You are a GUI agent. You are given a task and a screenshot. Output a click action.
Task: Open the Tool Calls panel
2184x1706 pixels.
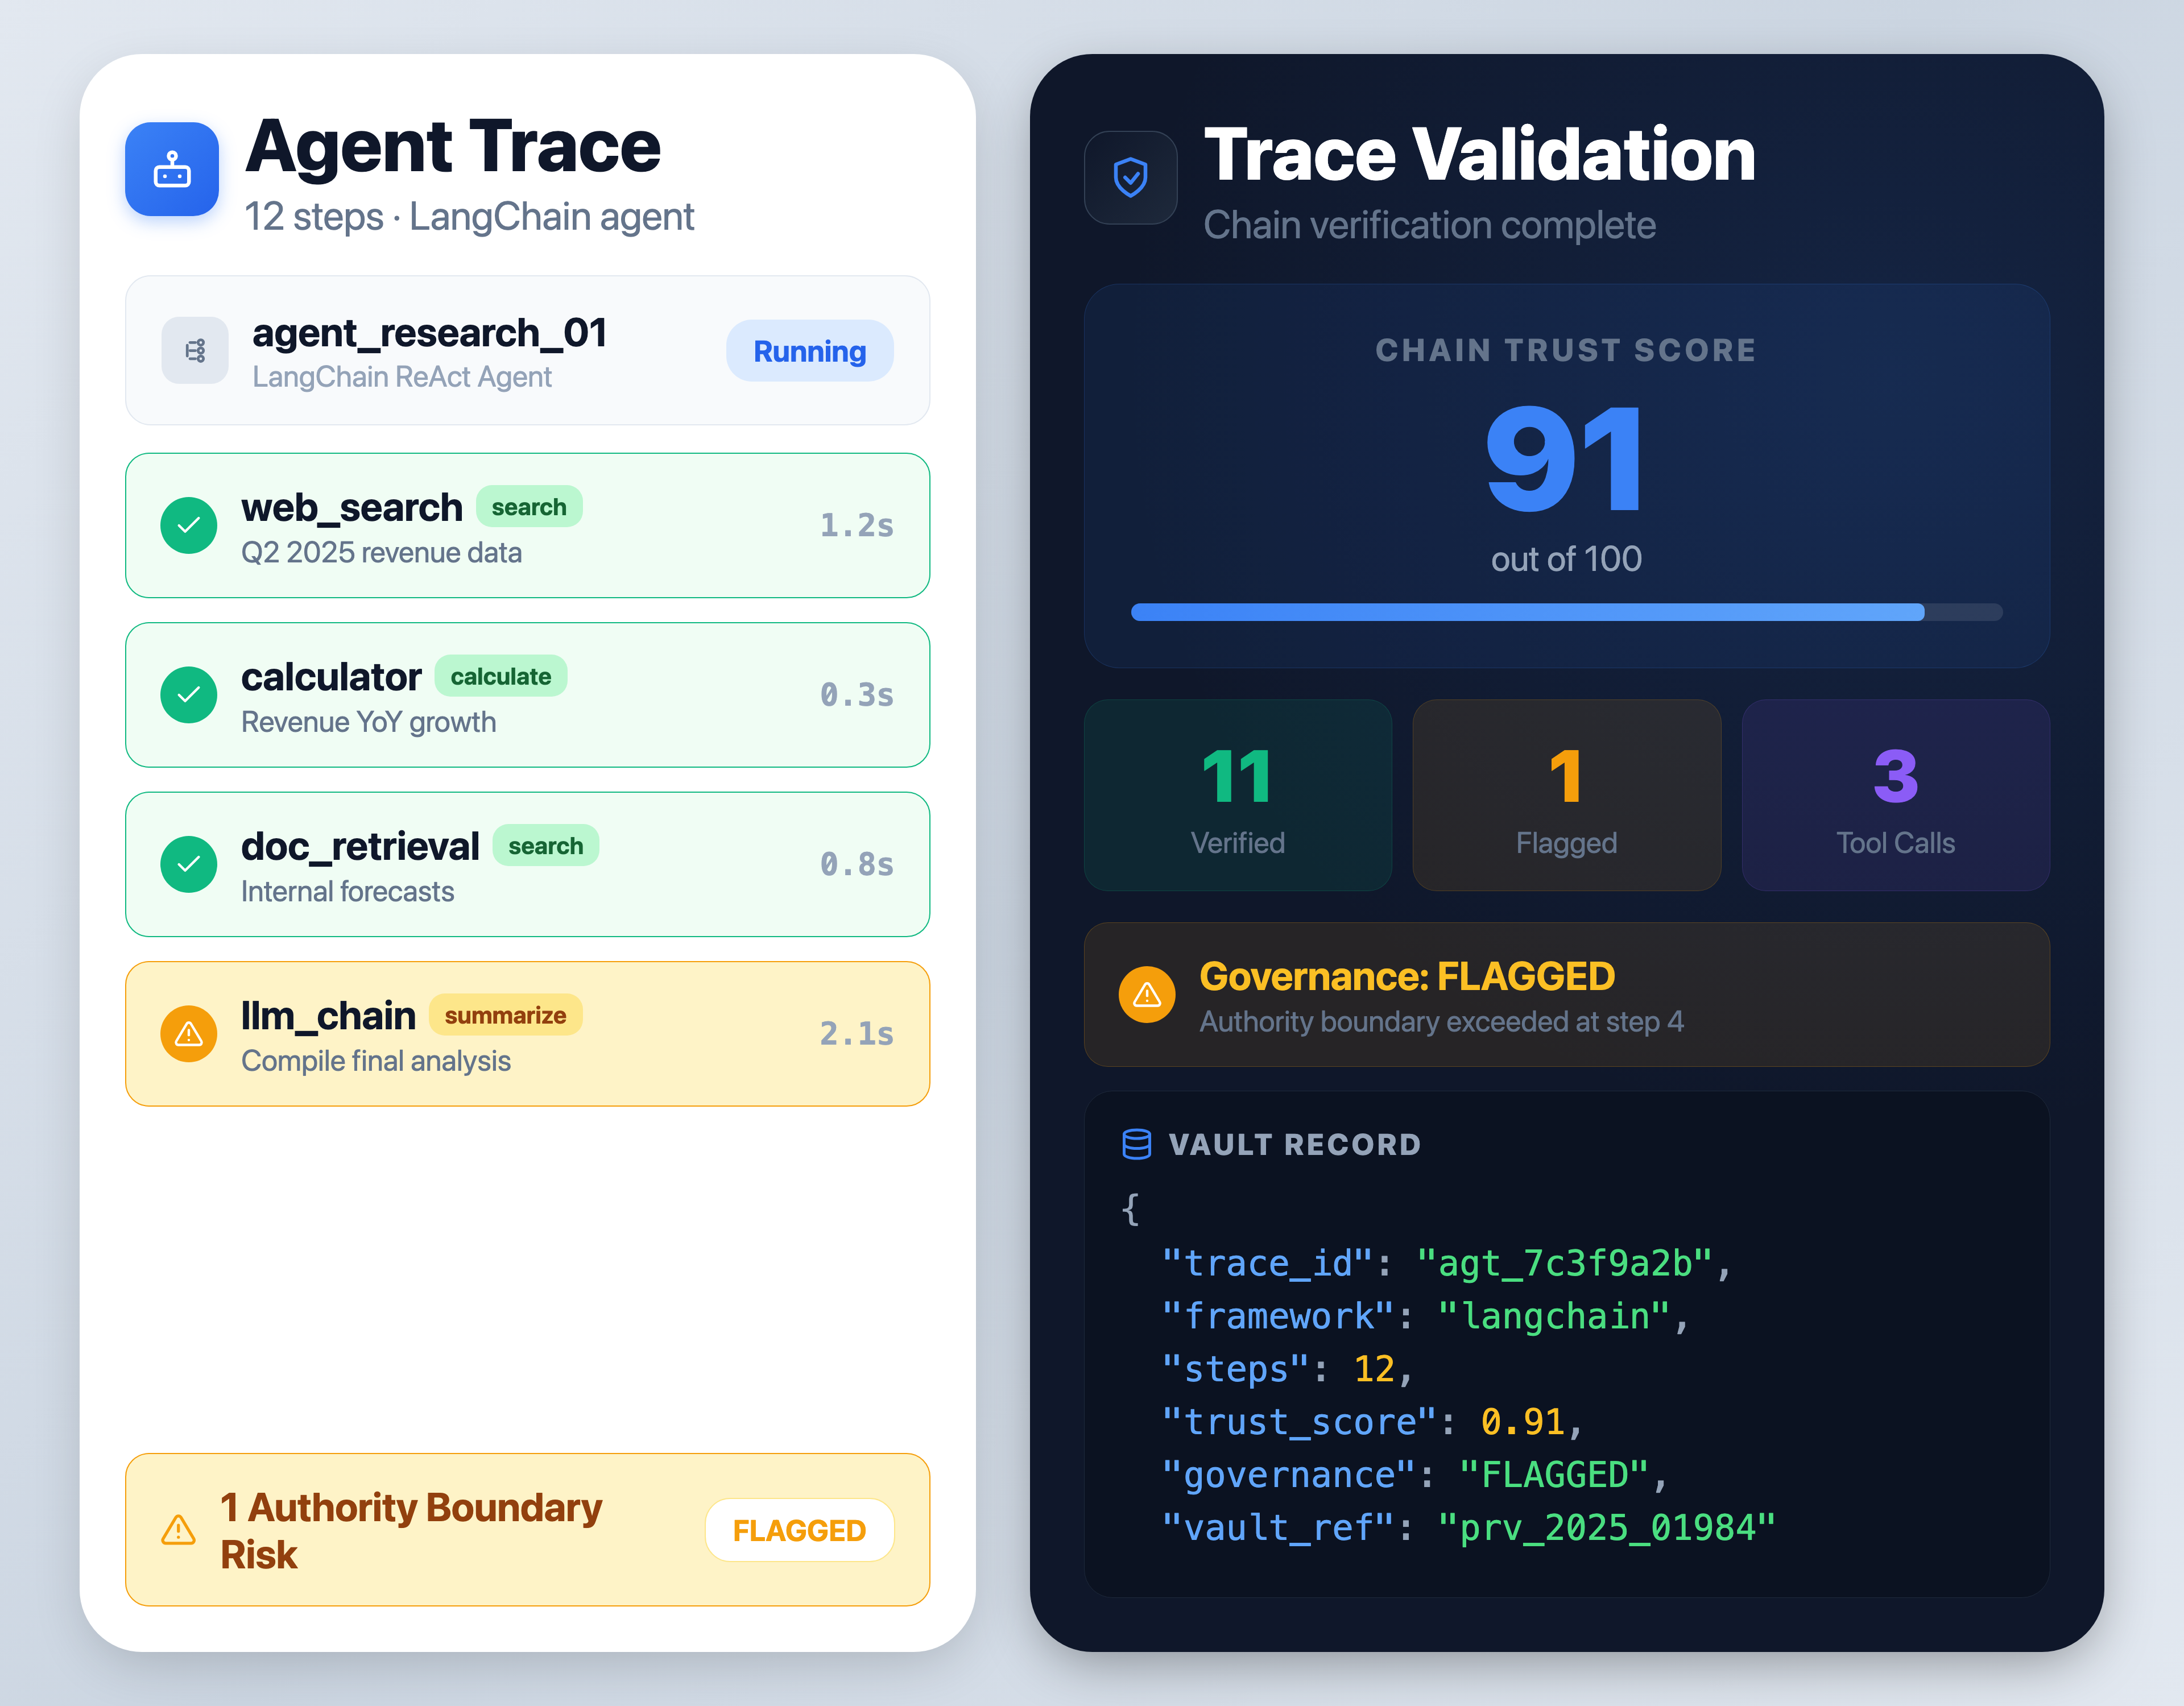pyautogui.click(x=1895, y=796)
